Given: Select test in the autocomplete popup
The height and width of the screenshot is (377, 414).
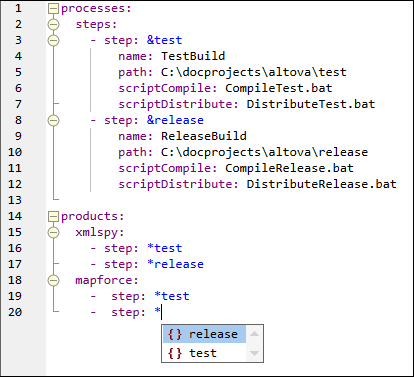Looking at the screenshot, I should point(205,353).
